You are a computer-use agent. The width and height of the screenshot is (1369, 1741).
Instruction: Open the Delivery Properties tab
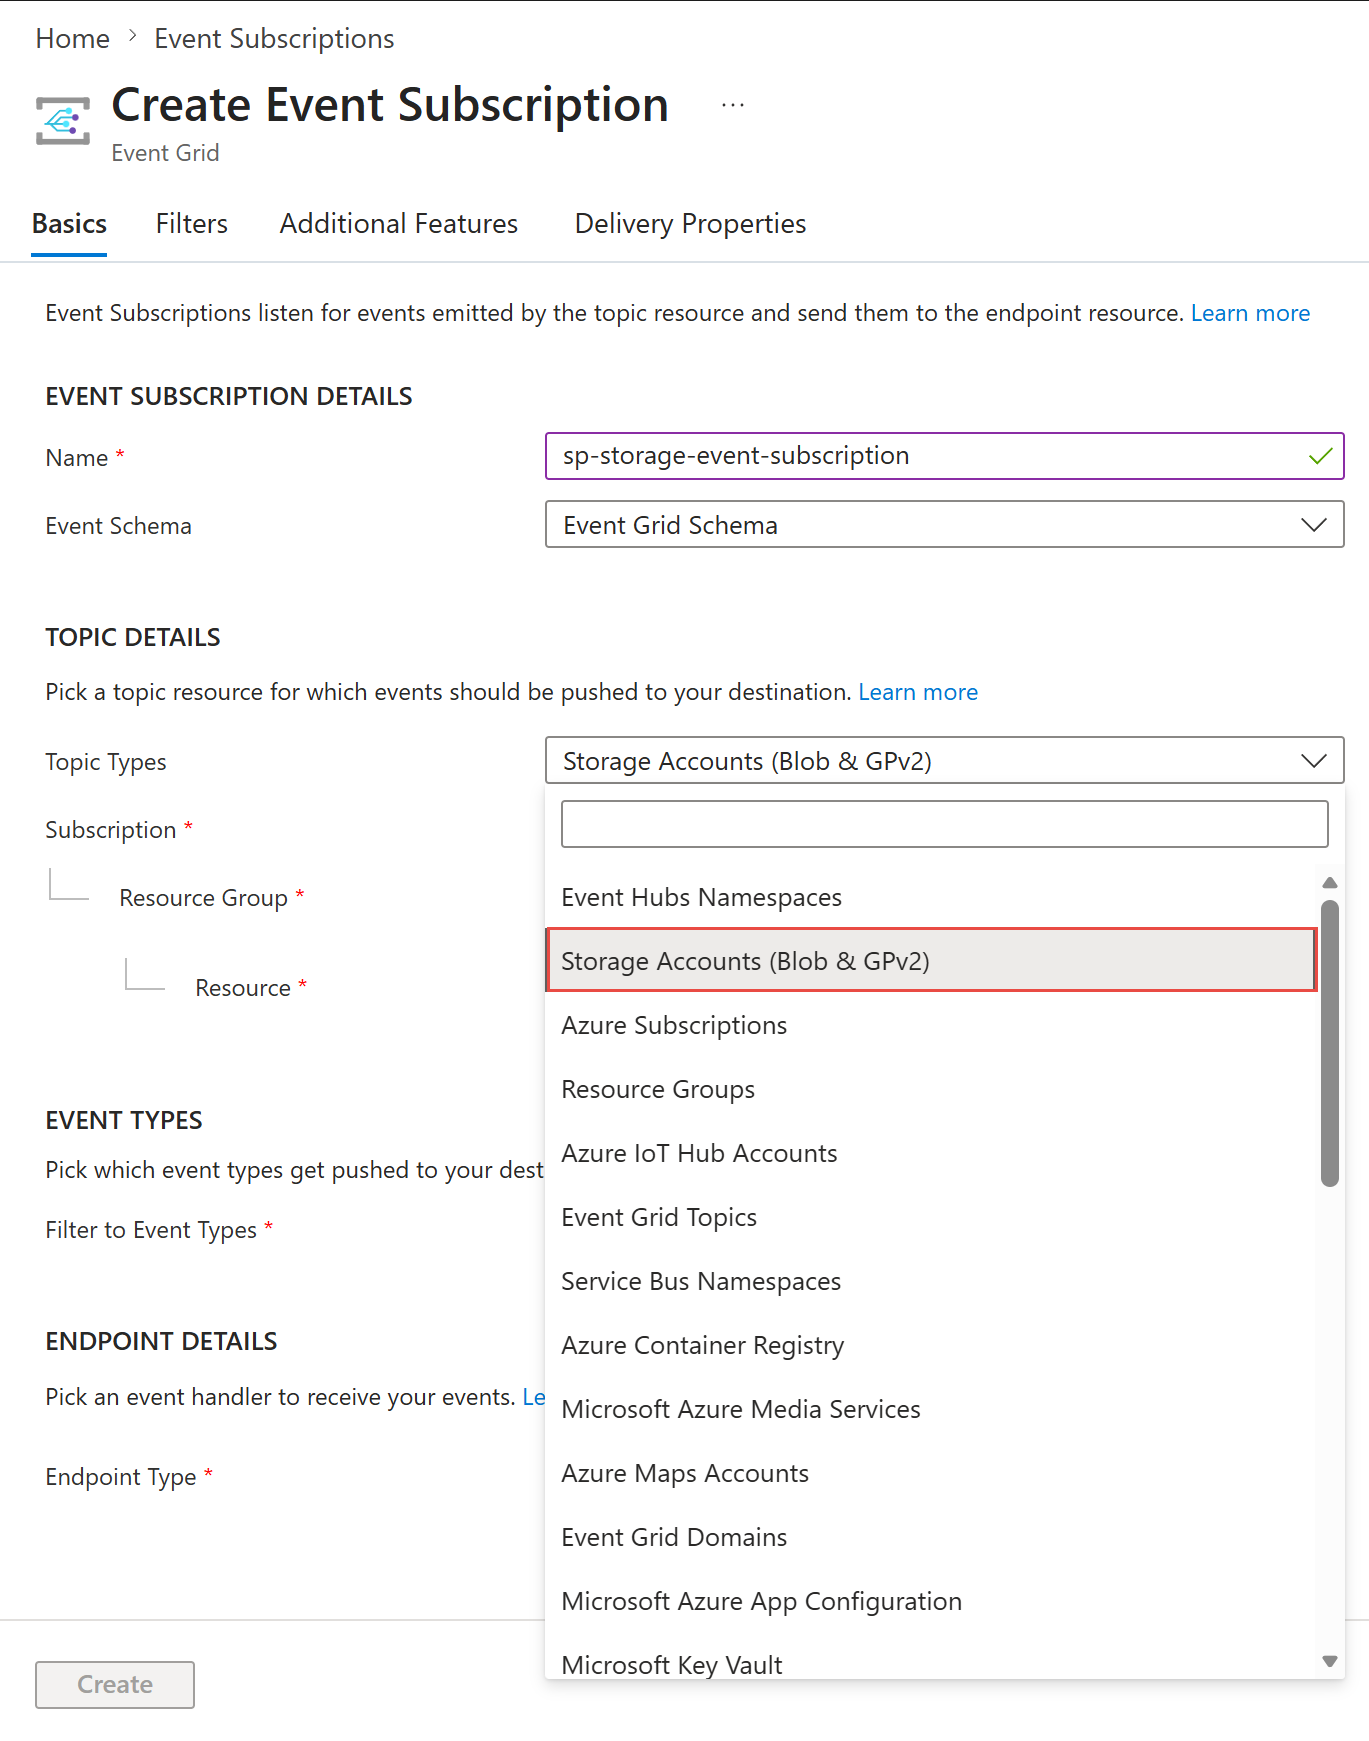pos(690,224)
